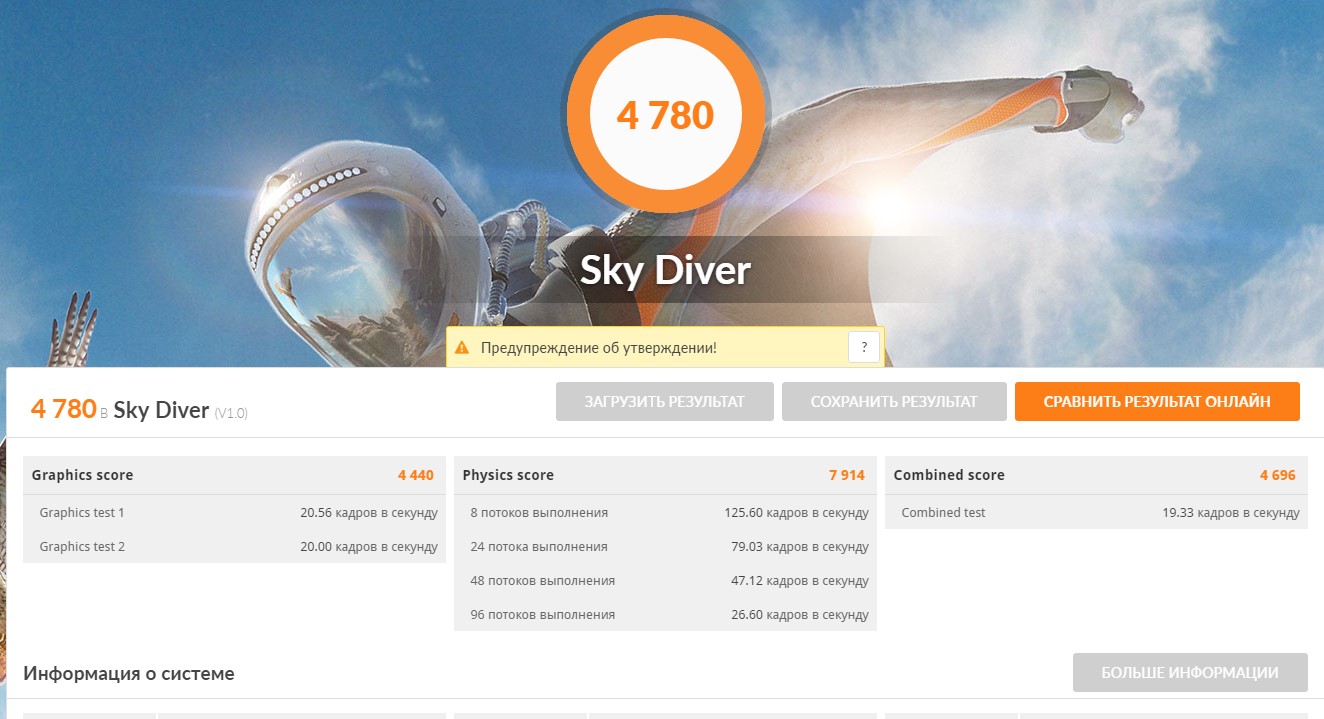
Task: Click the Combined score value 4 696
Action: pyautogui.click(x=1278, y=475)
